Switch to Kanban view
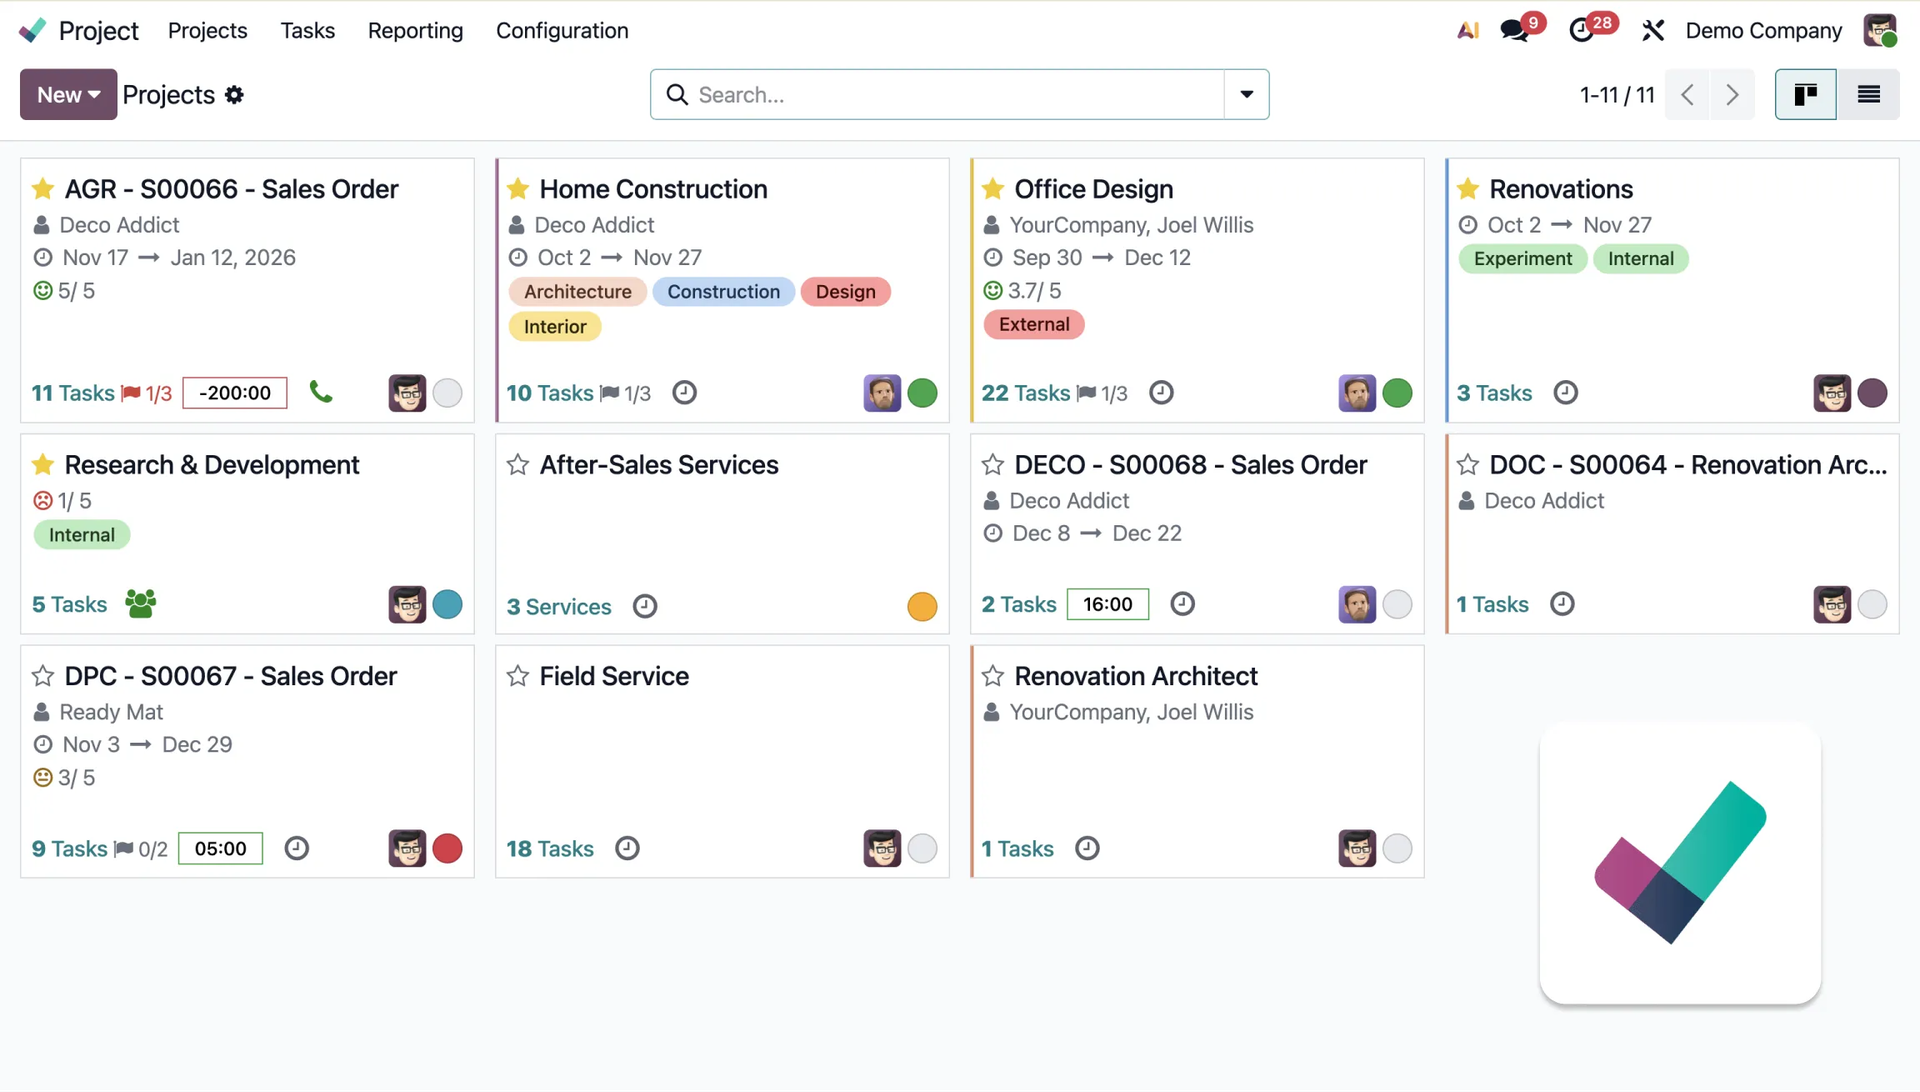The width and height of the screenshot is (1920, 1092). (x=1805, y=95)
